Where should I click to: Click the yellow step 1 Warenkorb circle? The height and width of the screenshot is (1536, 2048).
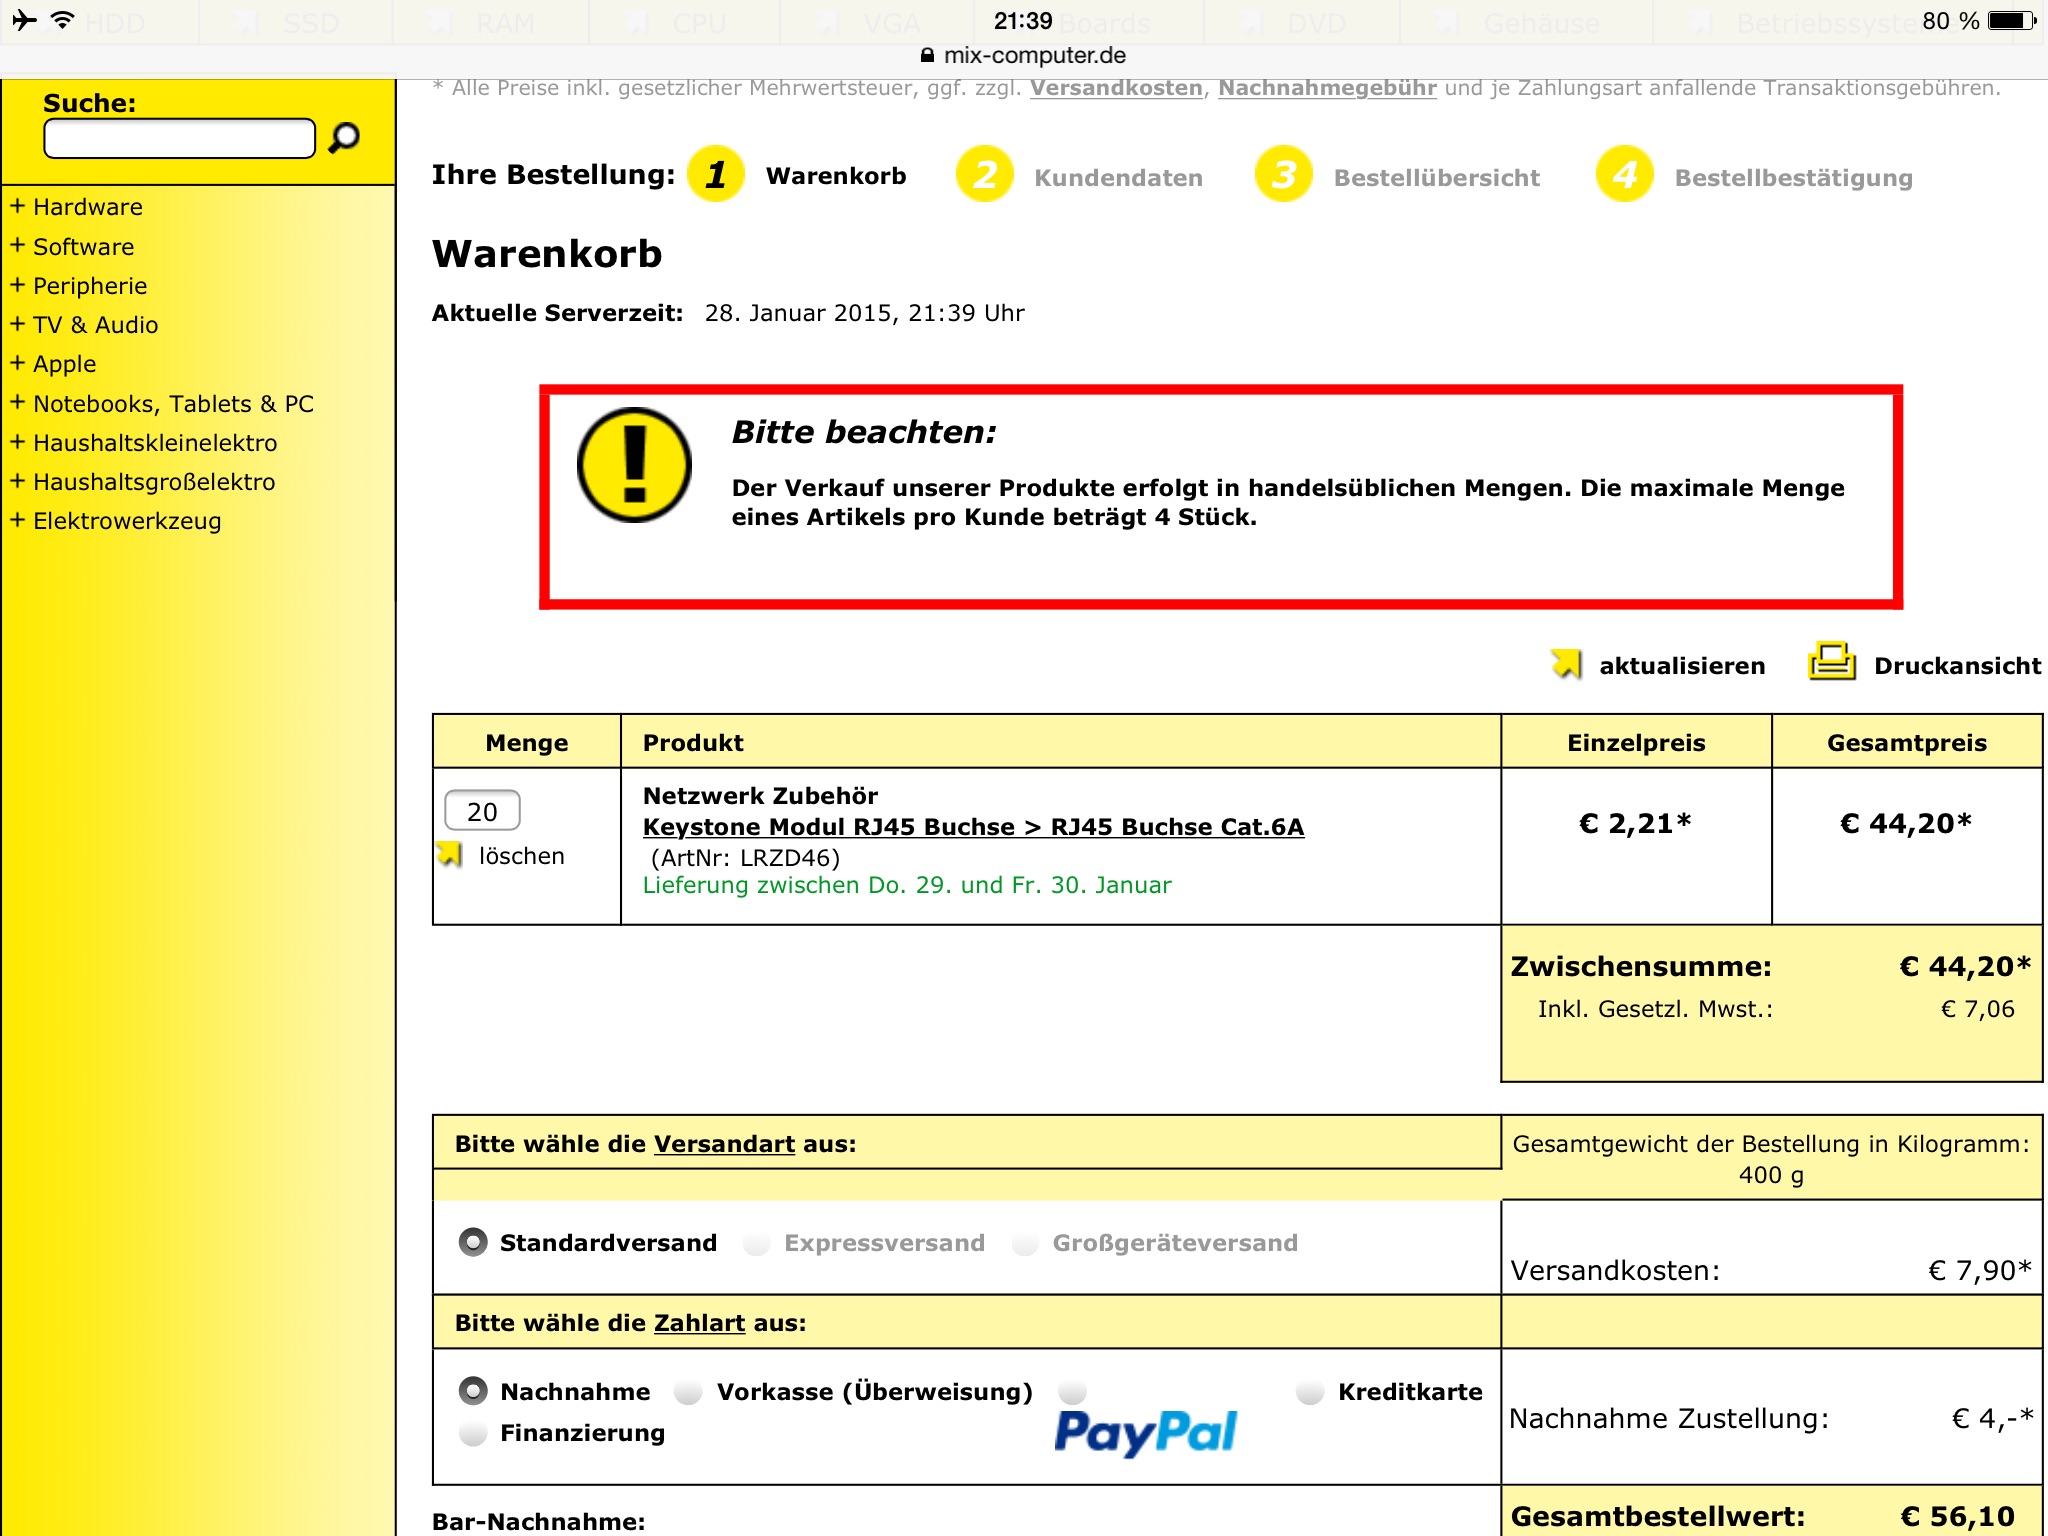click(716, 175)
